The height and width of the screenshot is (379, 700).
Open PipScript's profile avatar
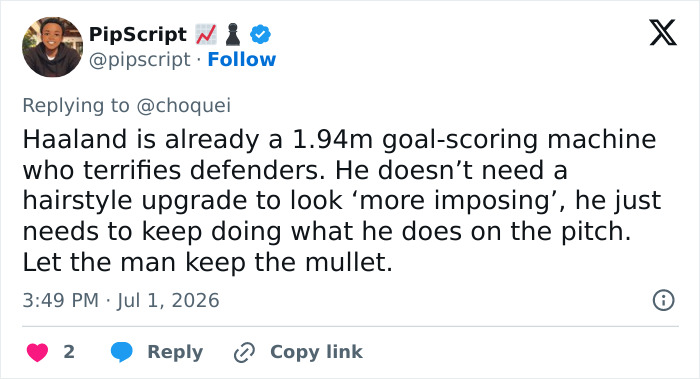point(52,47)
